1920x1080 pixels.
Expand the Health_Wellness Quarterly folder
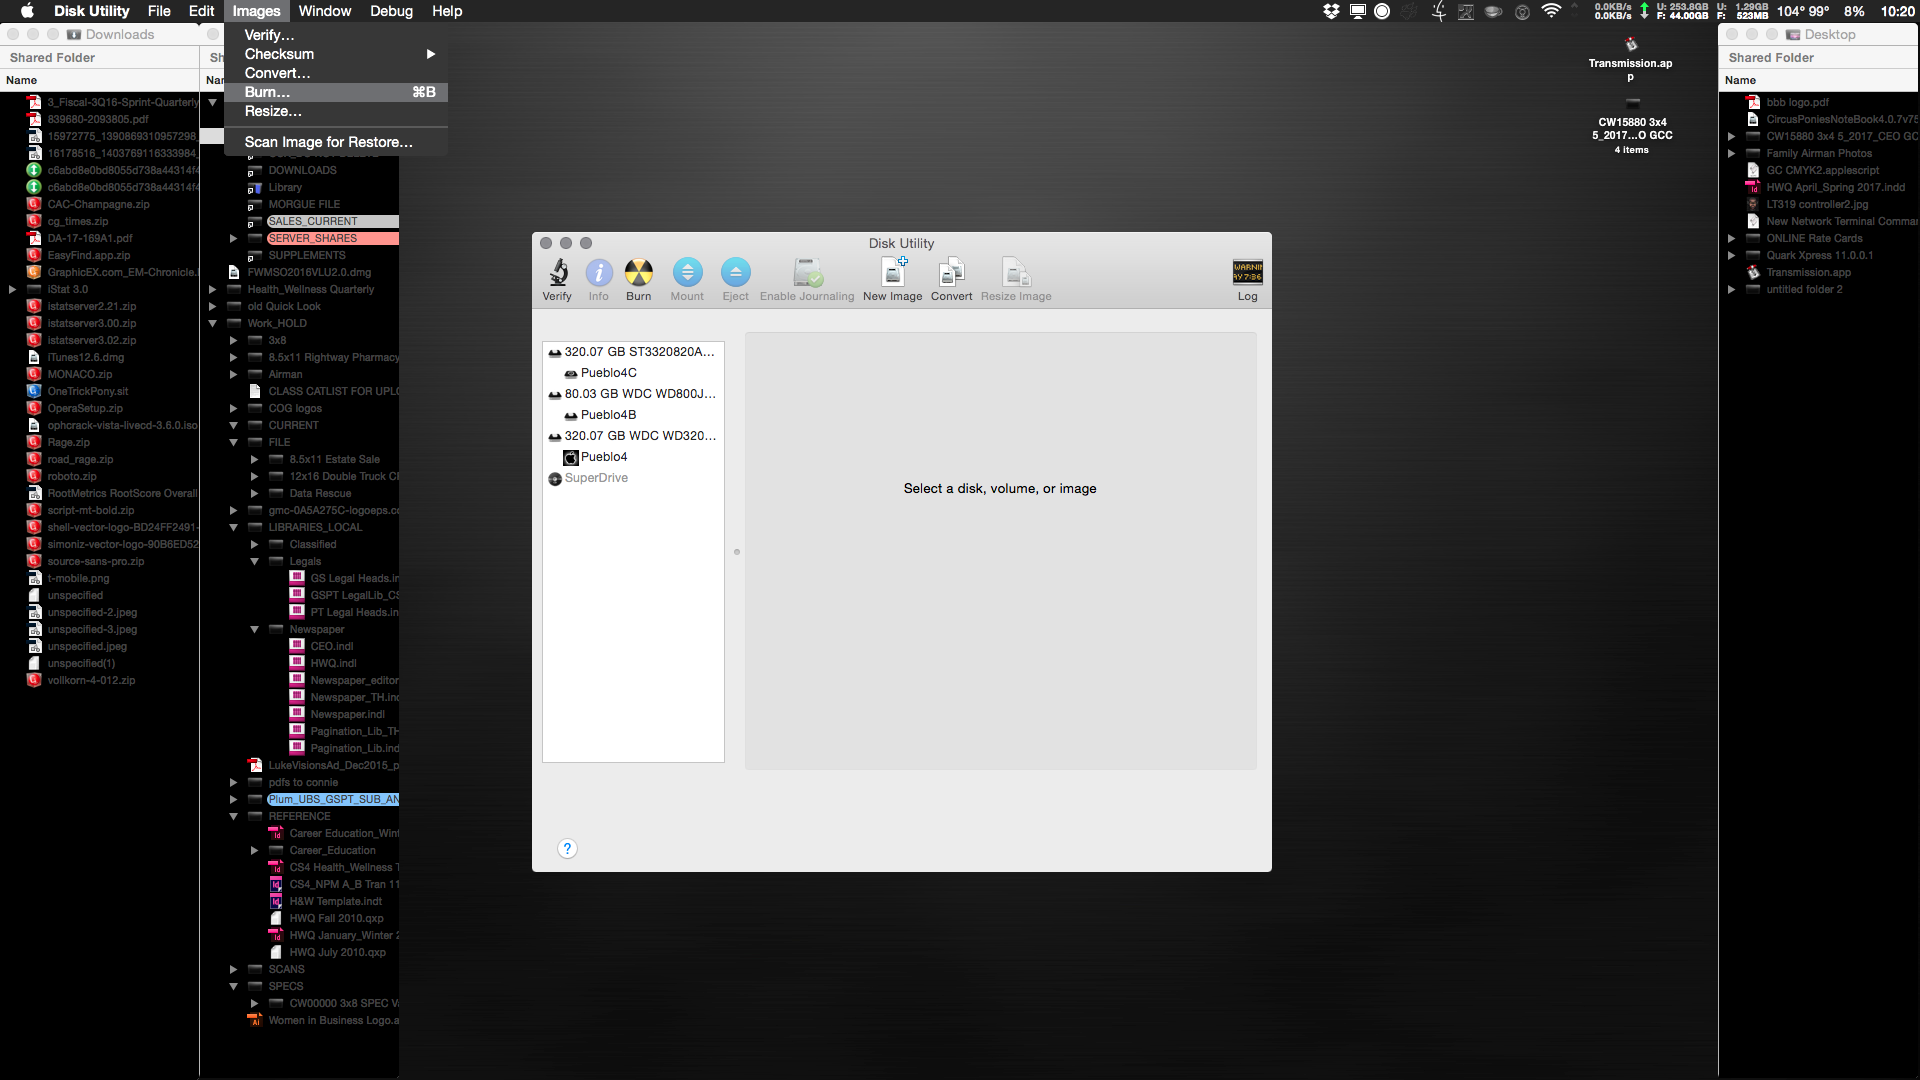point(212,289)
